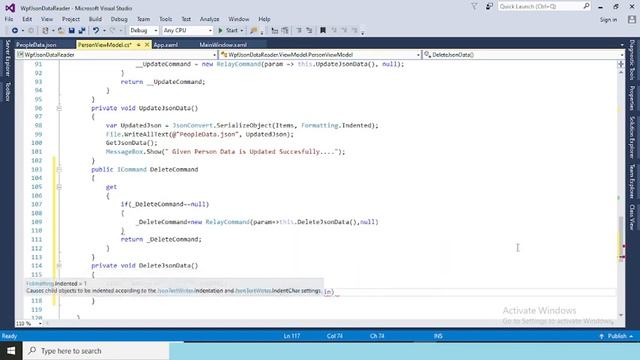This screenshot has height=360, width=640.
Task: Start debugging with the green Start button
Action: click(x=228, y=30)
